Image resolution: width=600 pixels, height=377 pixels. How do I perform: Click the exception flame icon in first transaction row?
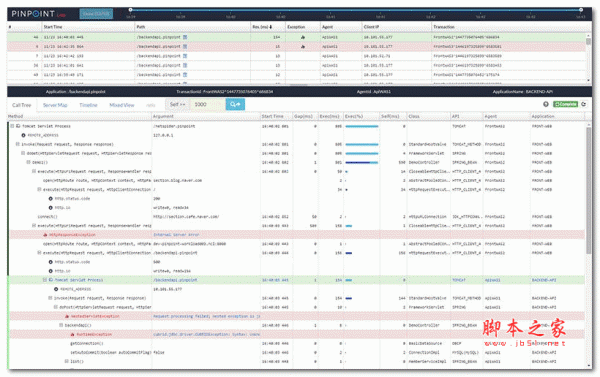[x=303, y=37]
